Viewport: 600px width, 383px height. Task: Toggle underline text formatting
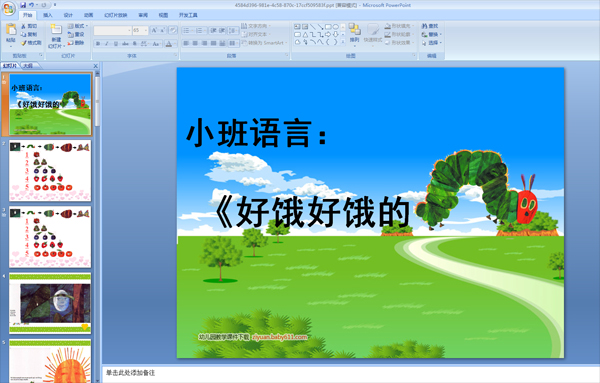[x=116, y=44]
